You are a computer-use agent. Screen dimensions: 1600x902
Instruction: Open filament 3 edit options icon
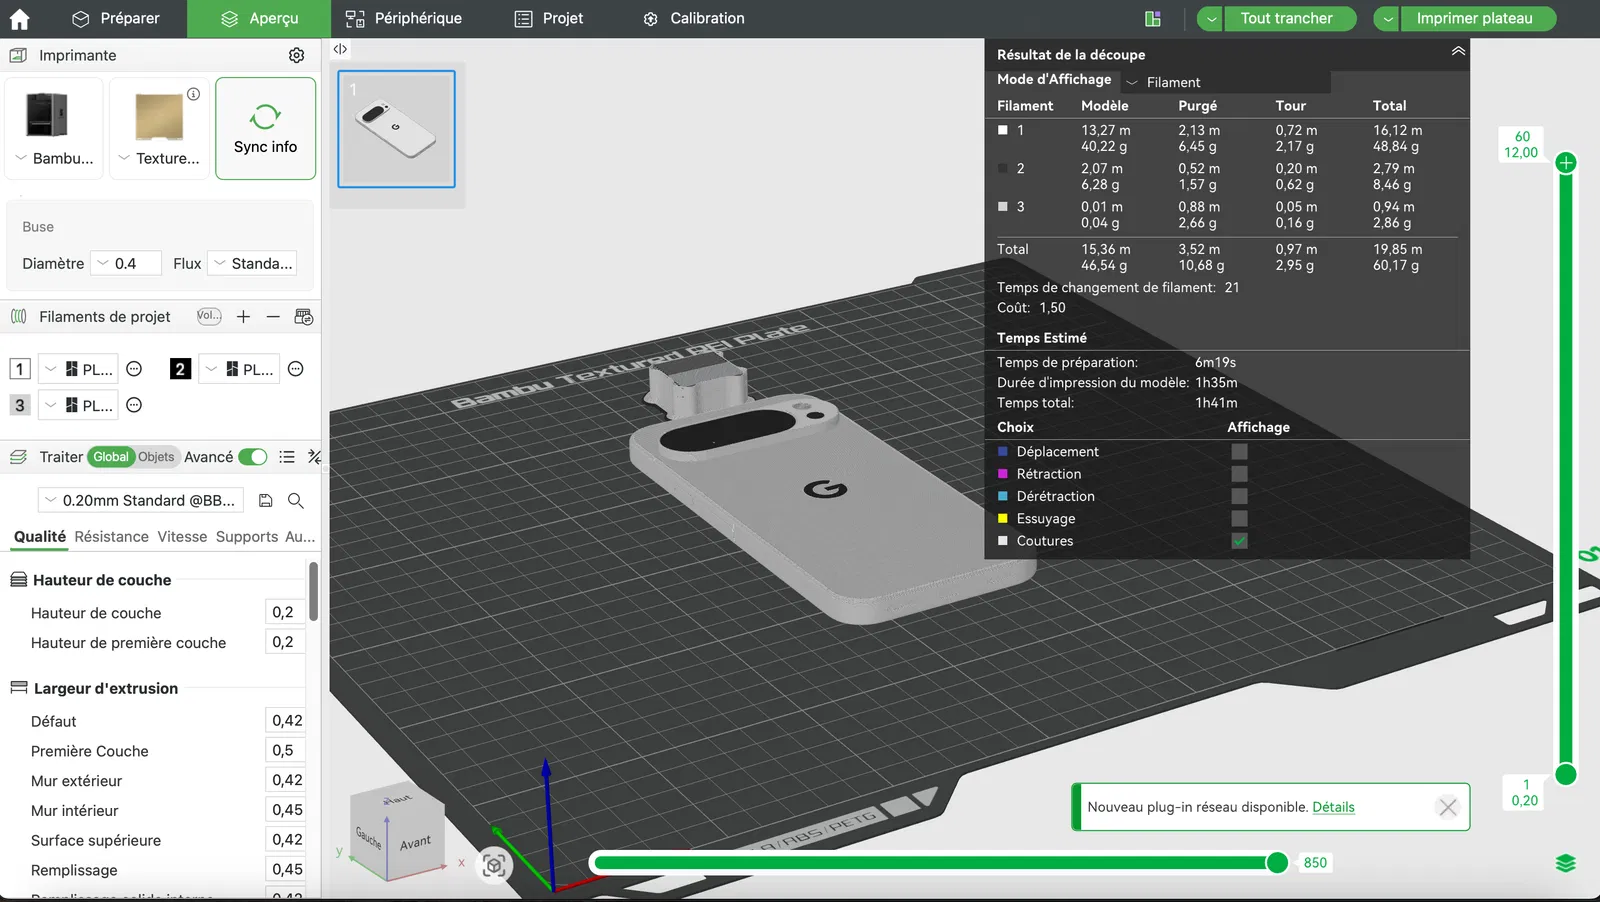click(x=134, y=405)
